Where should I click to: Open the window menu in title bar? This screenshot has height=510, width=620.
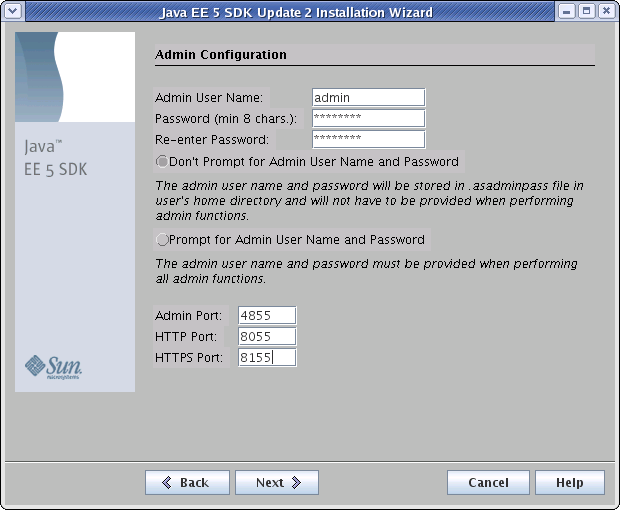pyautogui.click(x=13, y=11)
